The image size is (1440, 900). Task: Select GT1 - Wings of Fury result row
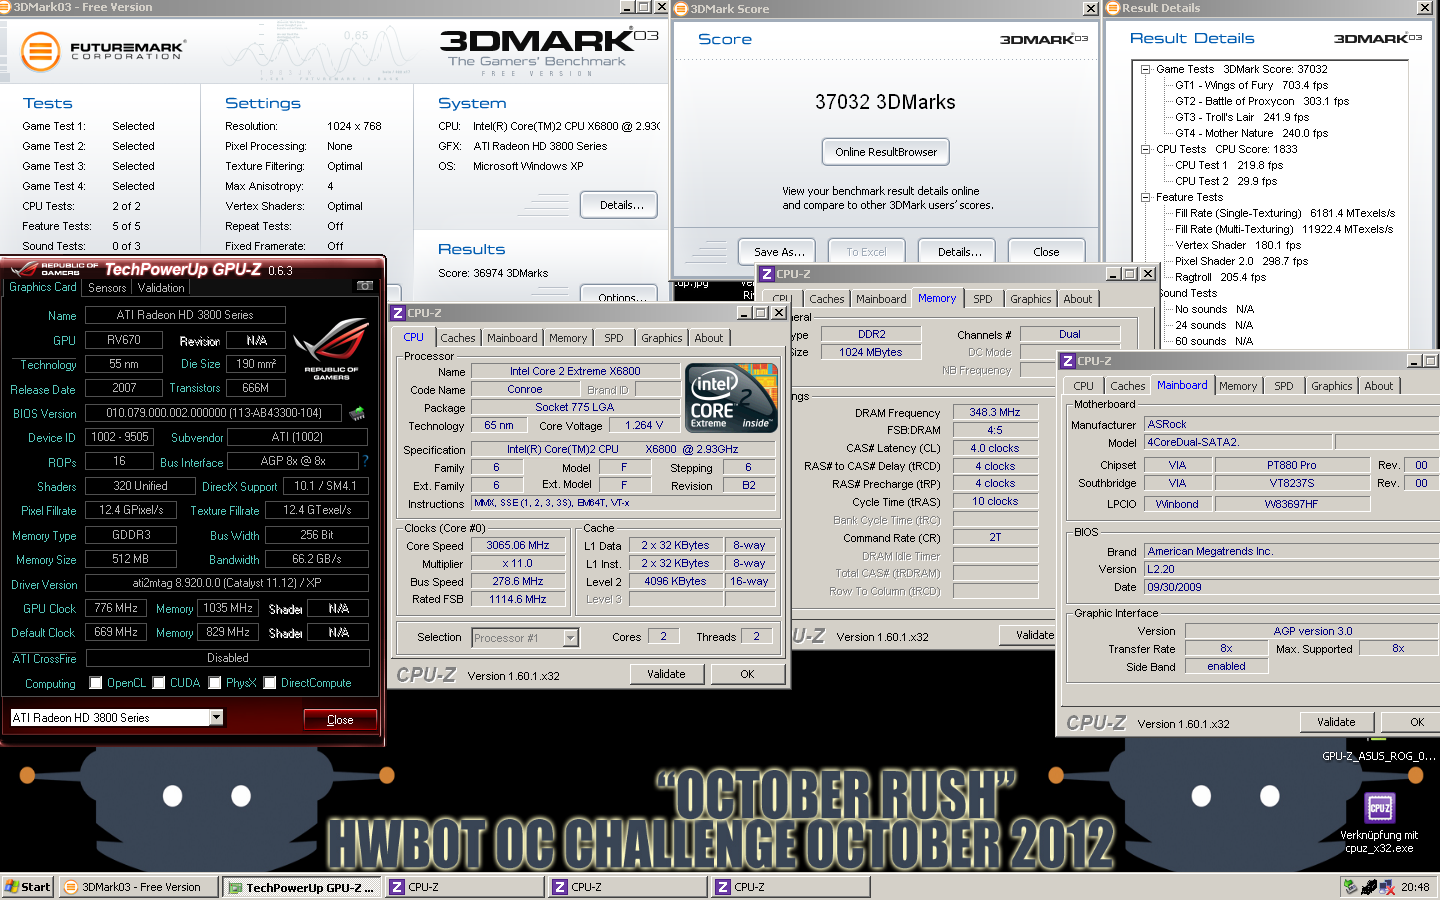tap(1251, 85)
